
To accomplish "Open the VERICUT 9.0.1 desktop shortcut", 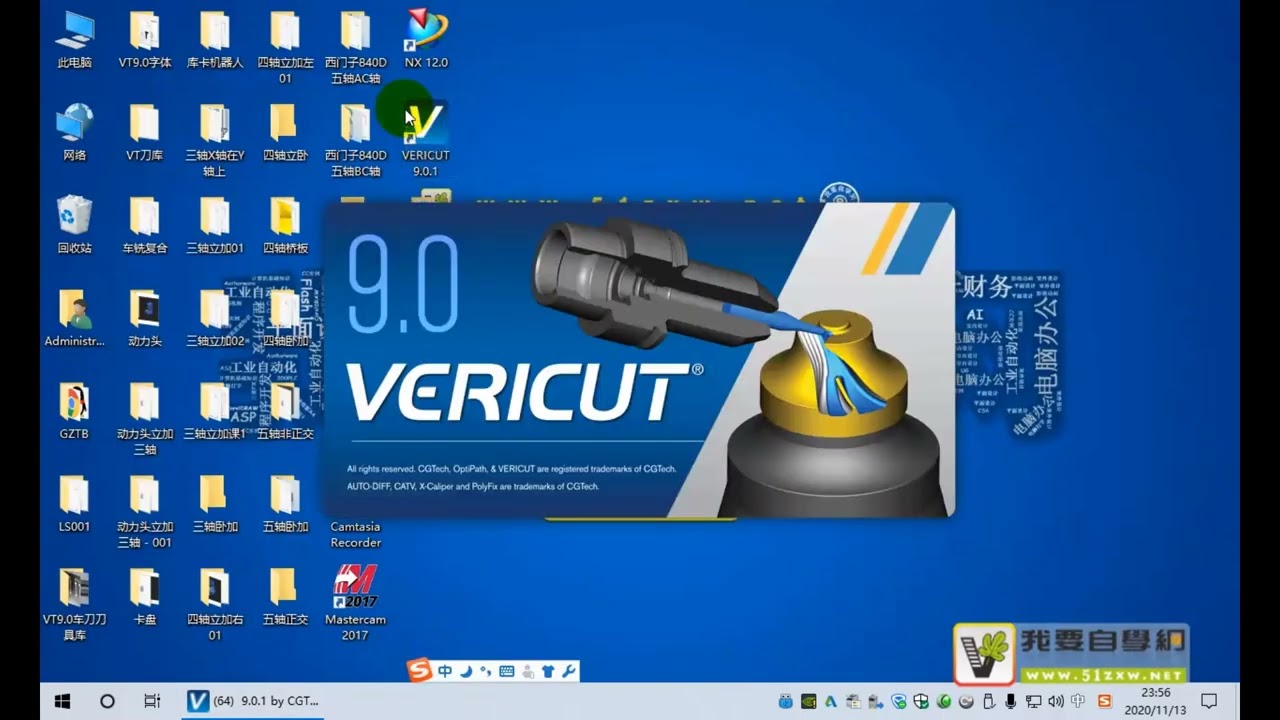I will 426,139.
